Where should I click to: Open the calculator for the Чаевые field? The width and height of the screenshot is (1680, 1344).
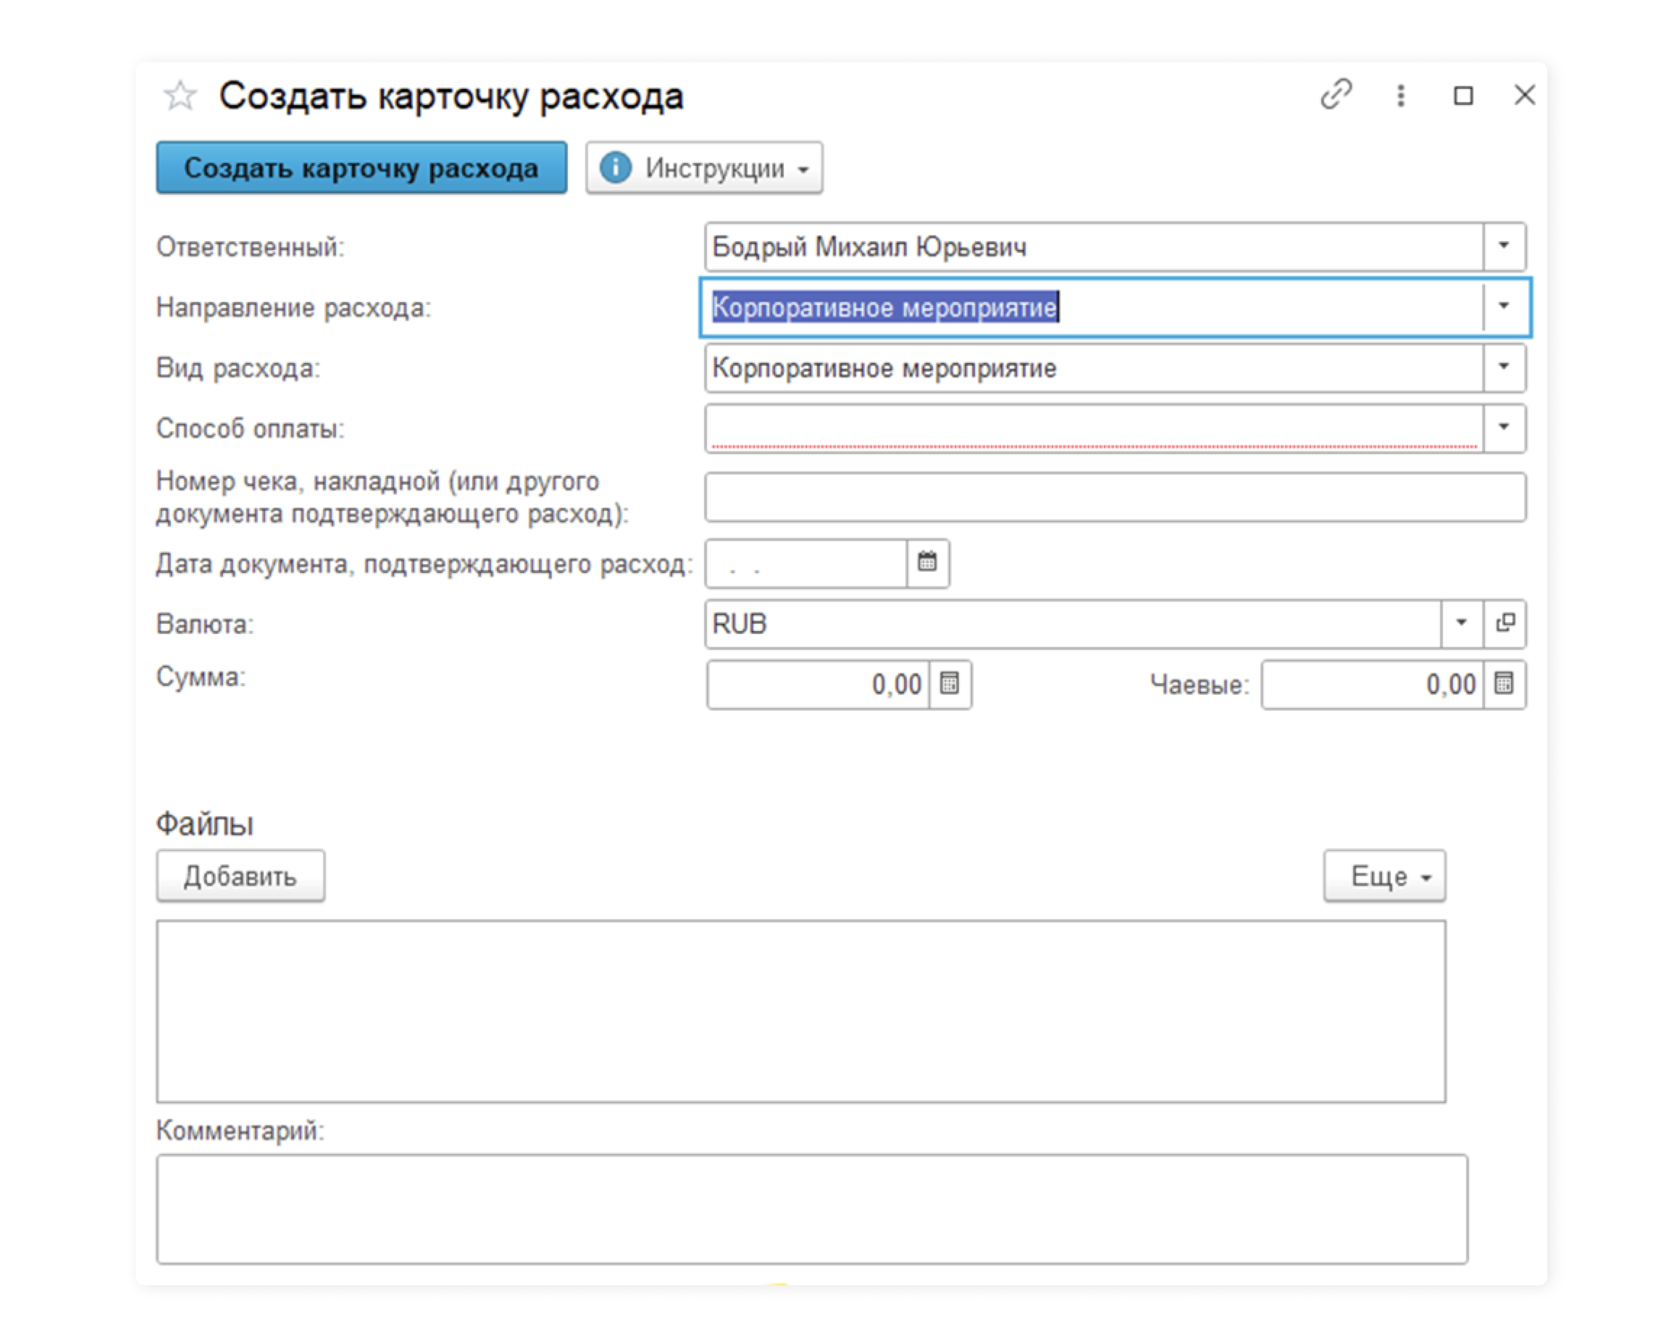(x=1504, y=685)
